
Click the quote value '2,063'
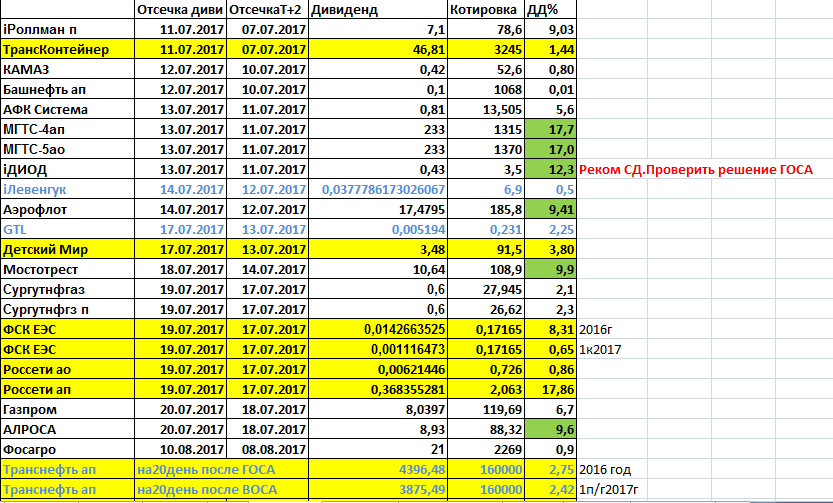[486, 389]
